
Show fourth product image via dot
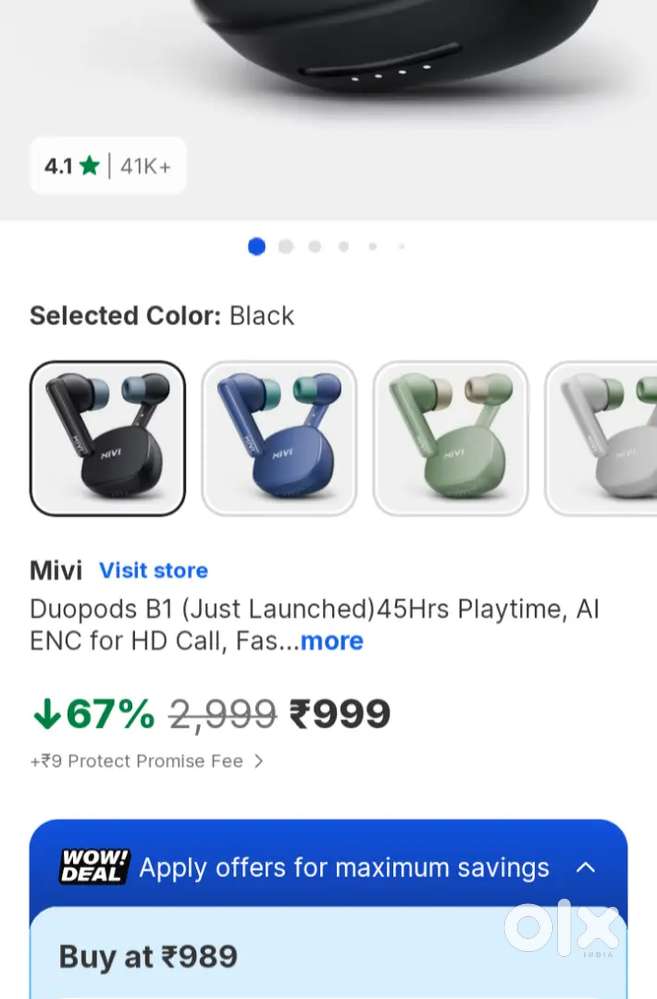click(344, 246)
